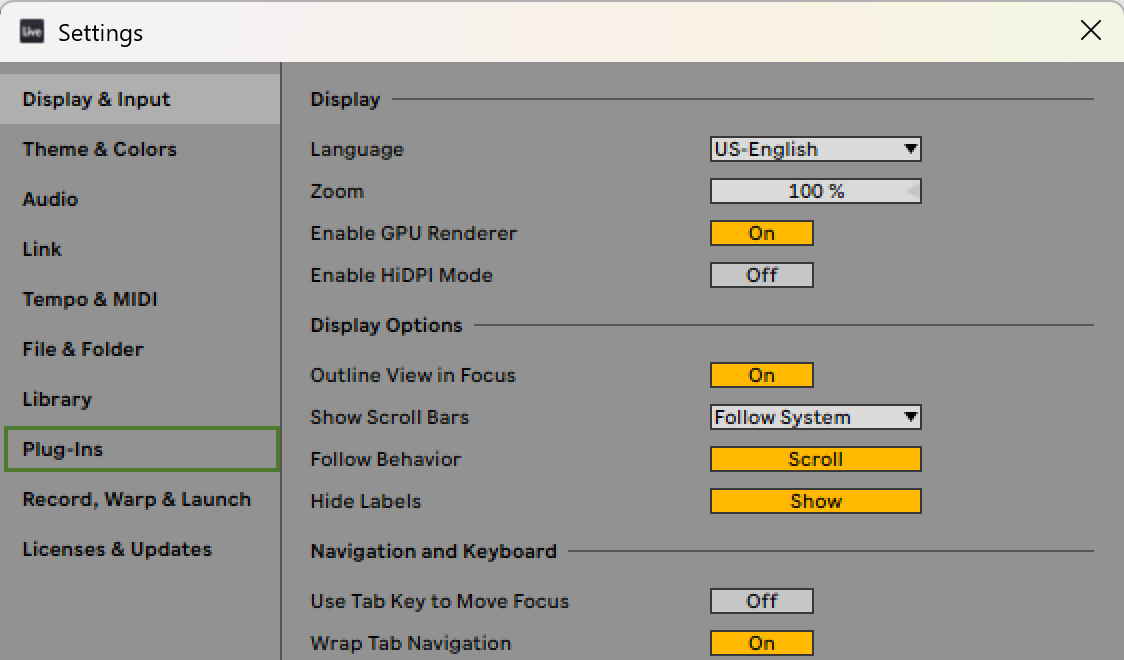Go to the Link settings tab
Screen dimensions: 1124x660
140,249
